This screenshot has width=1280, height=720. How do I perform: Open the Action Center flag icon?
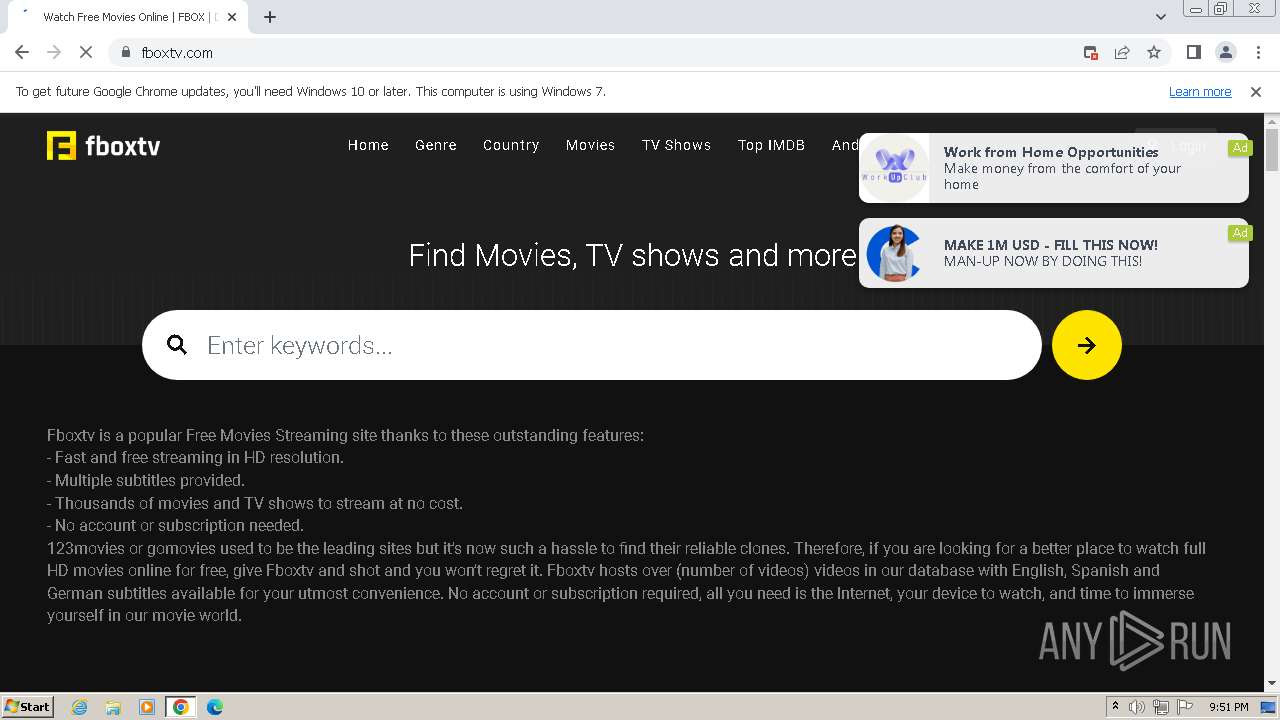coord(1185,707)
